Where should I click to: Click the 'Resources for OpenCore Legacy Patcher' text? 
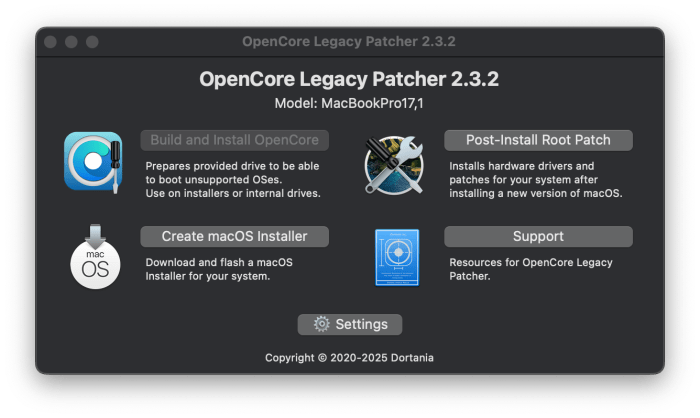point(530,269)
